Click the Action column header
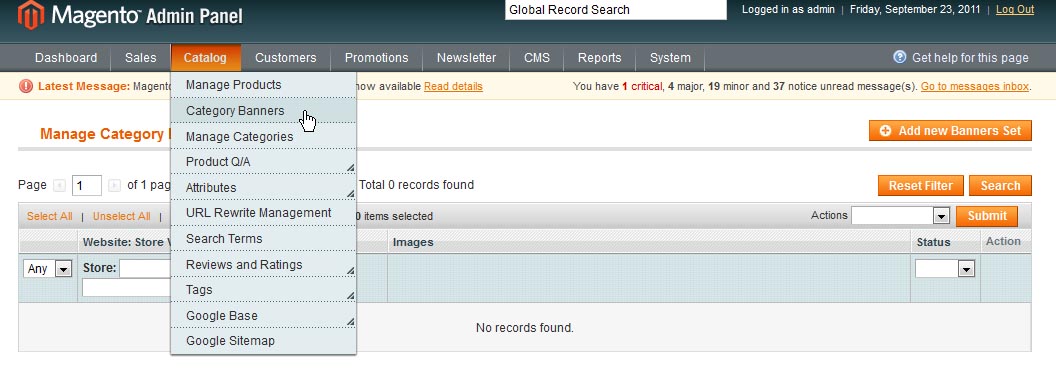This screenshot has width=1056, height=369. click(1003, 241)
